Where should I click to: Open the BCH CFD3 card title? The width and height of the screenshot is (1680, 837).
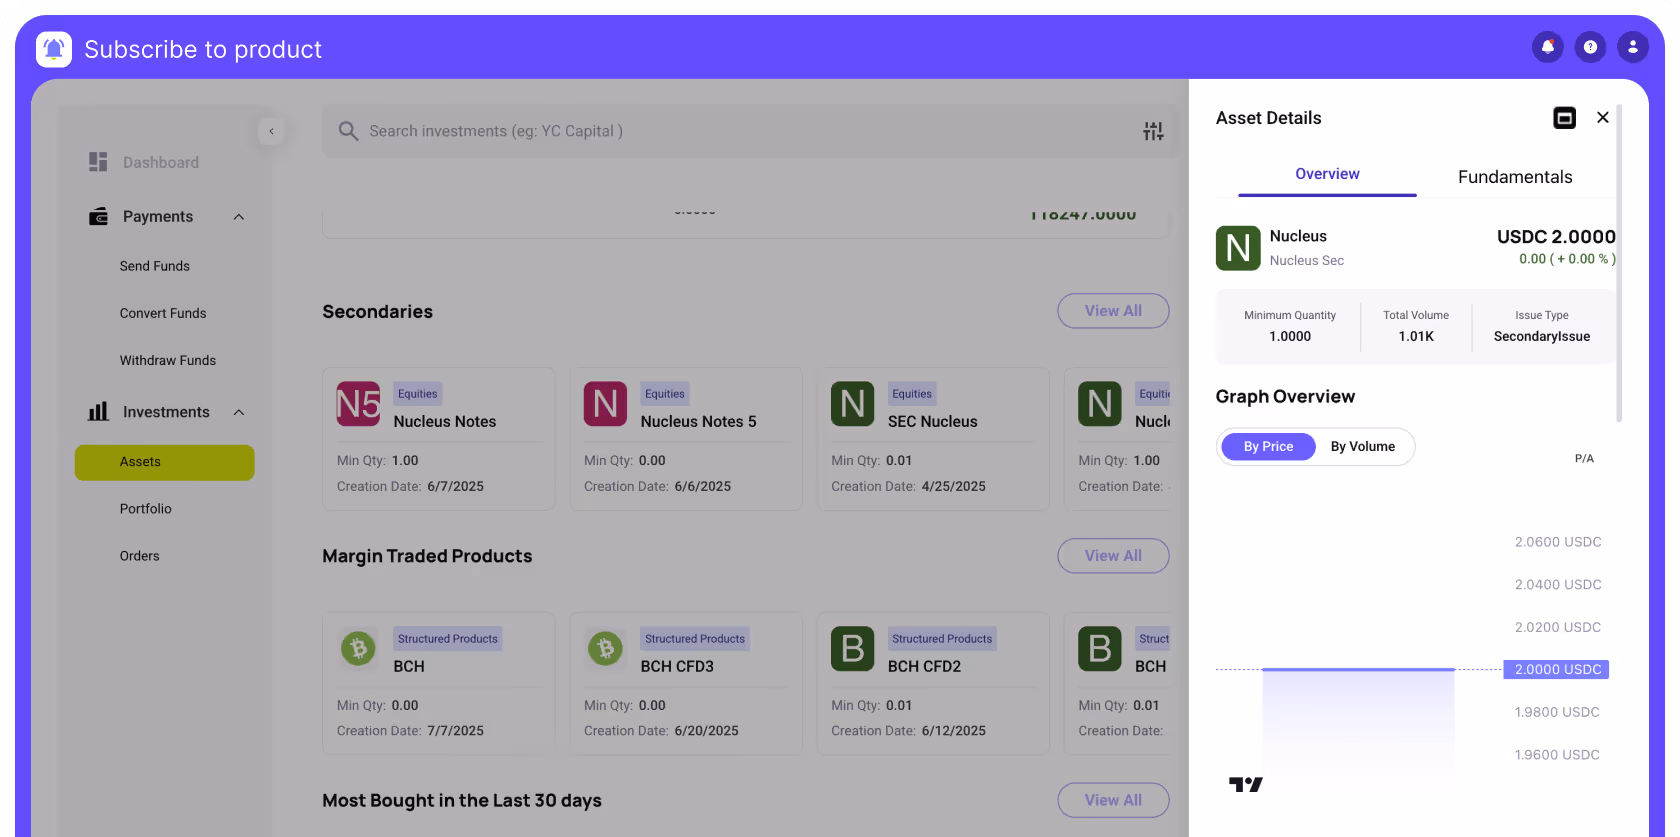[x=677, y=667]
